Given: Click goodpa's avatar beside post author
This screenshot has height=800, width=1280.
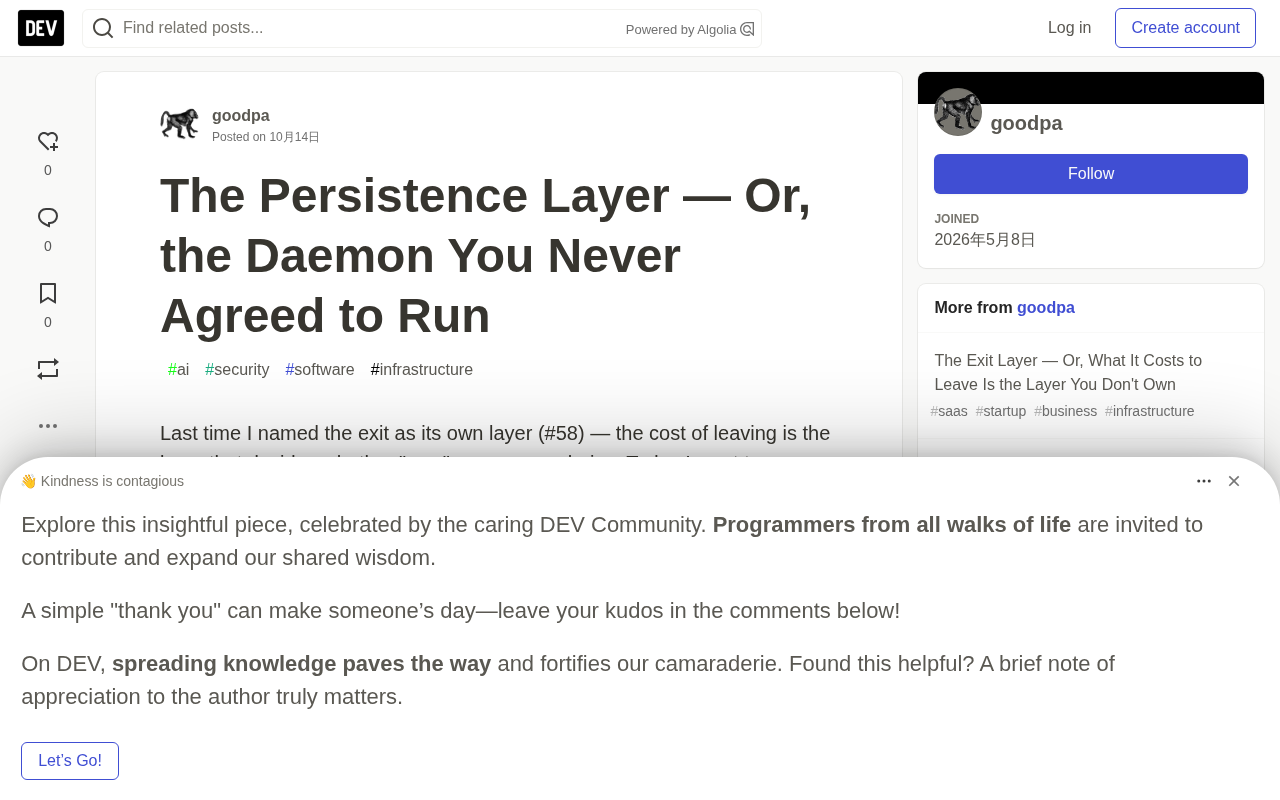Looking at the screenshot, I should [180, 124].
